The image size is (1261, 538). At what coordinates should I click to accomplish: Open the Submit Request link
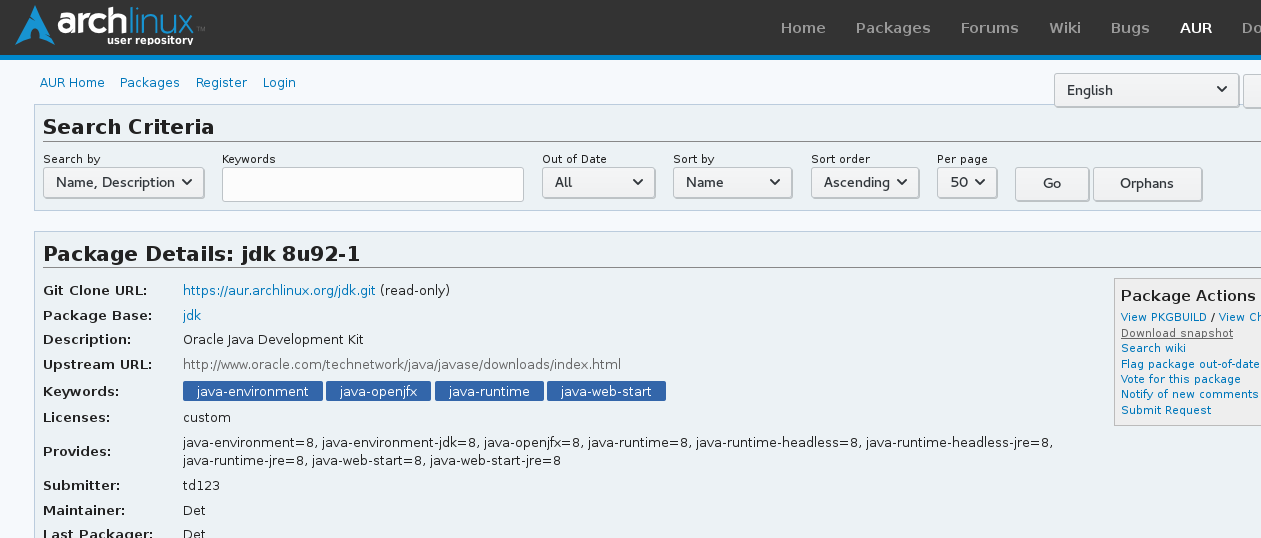[x=1166, y=410]
